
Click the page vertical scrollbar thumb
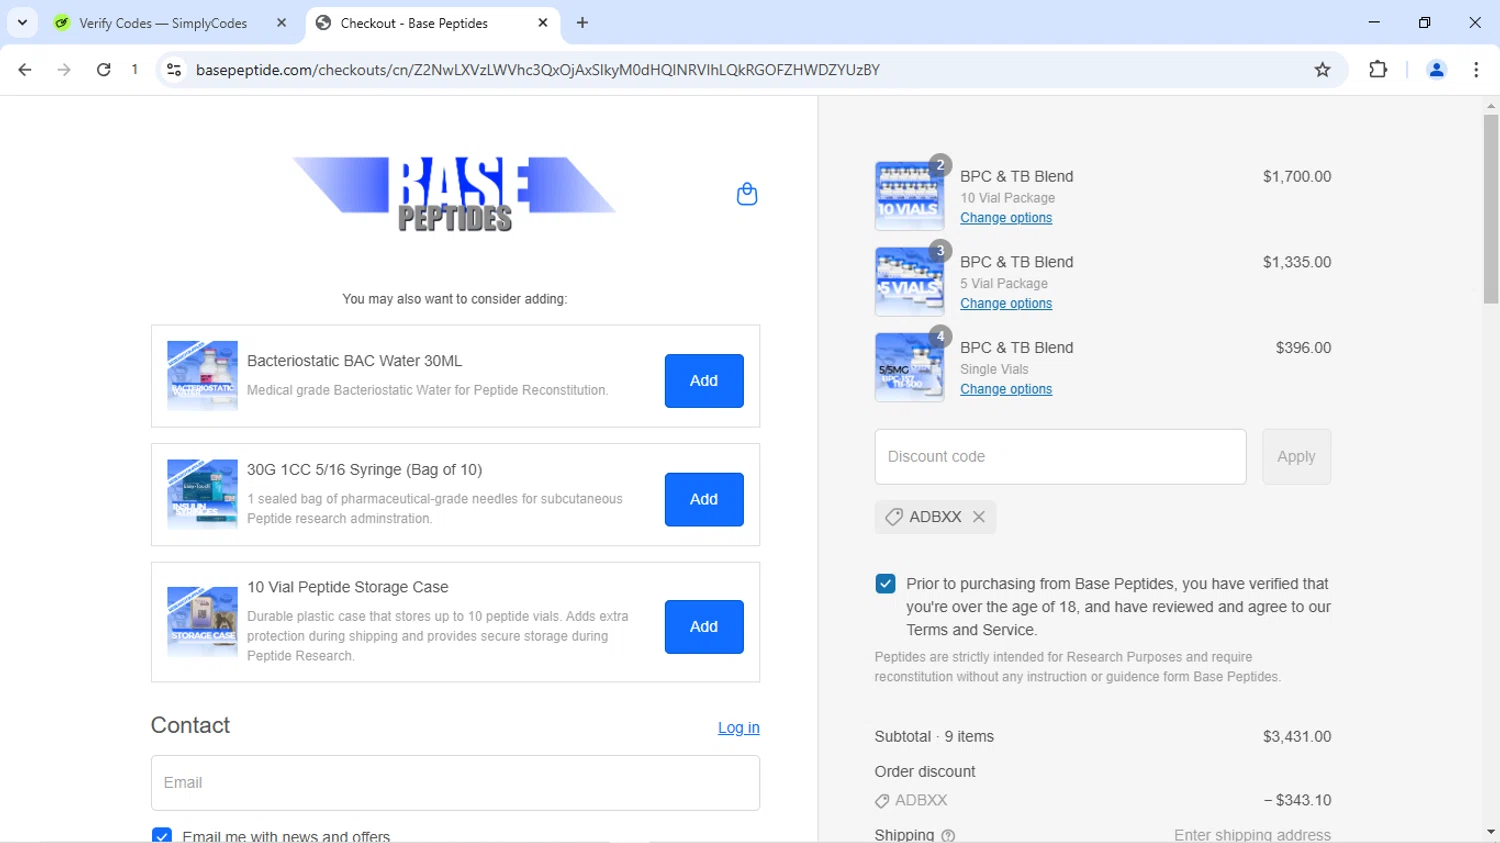(1491, 209)
